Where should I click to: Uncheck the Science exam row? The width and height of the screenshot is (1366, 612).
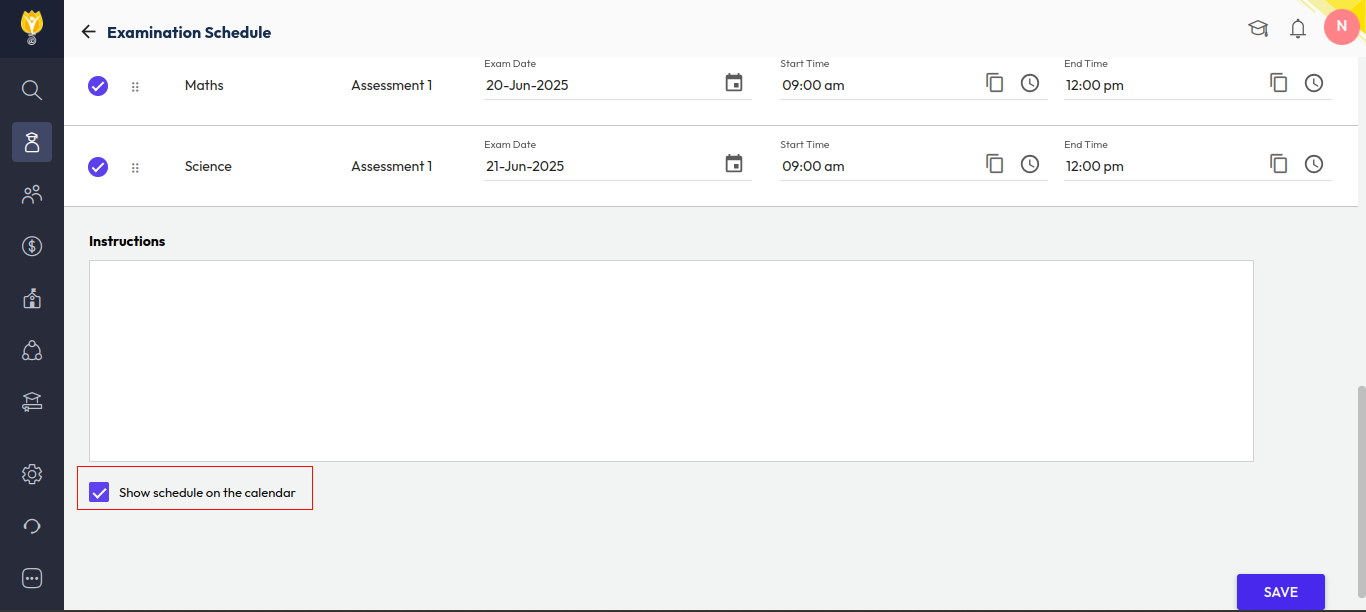98,167
